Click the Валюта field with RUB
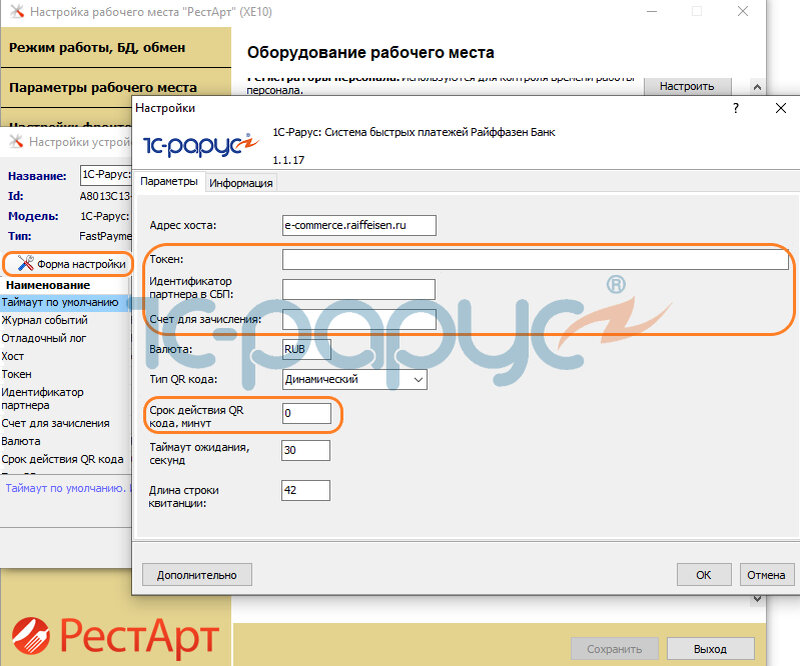This screenshot has height=666, width=800. tap(306, 350)
